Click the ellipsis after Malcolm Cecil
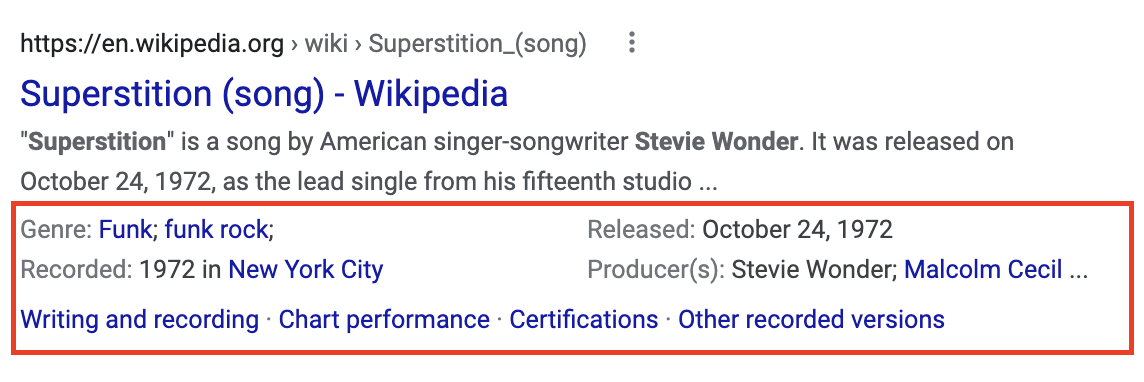The width and height of the screenshot is (1144, 382). (x=1078, y=271)
